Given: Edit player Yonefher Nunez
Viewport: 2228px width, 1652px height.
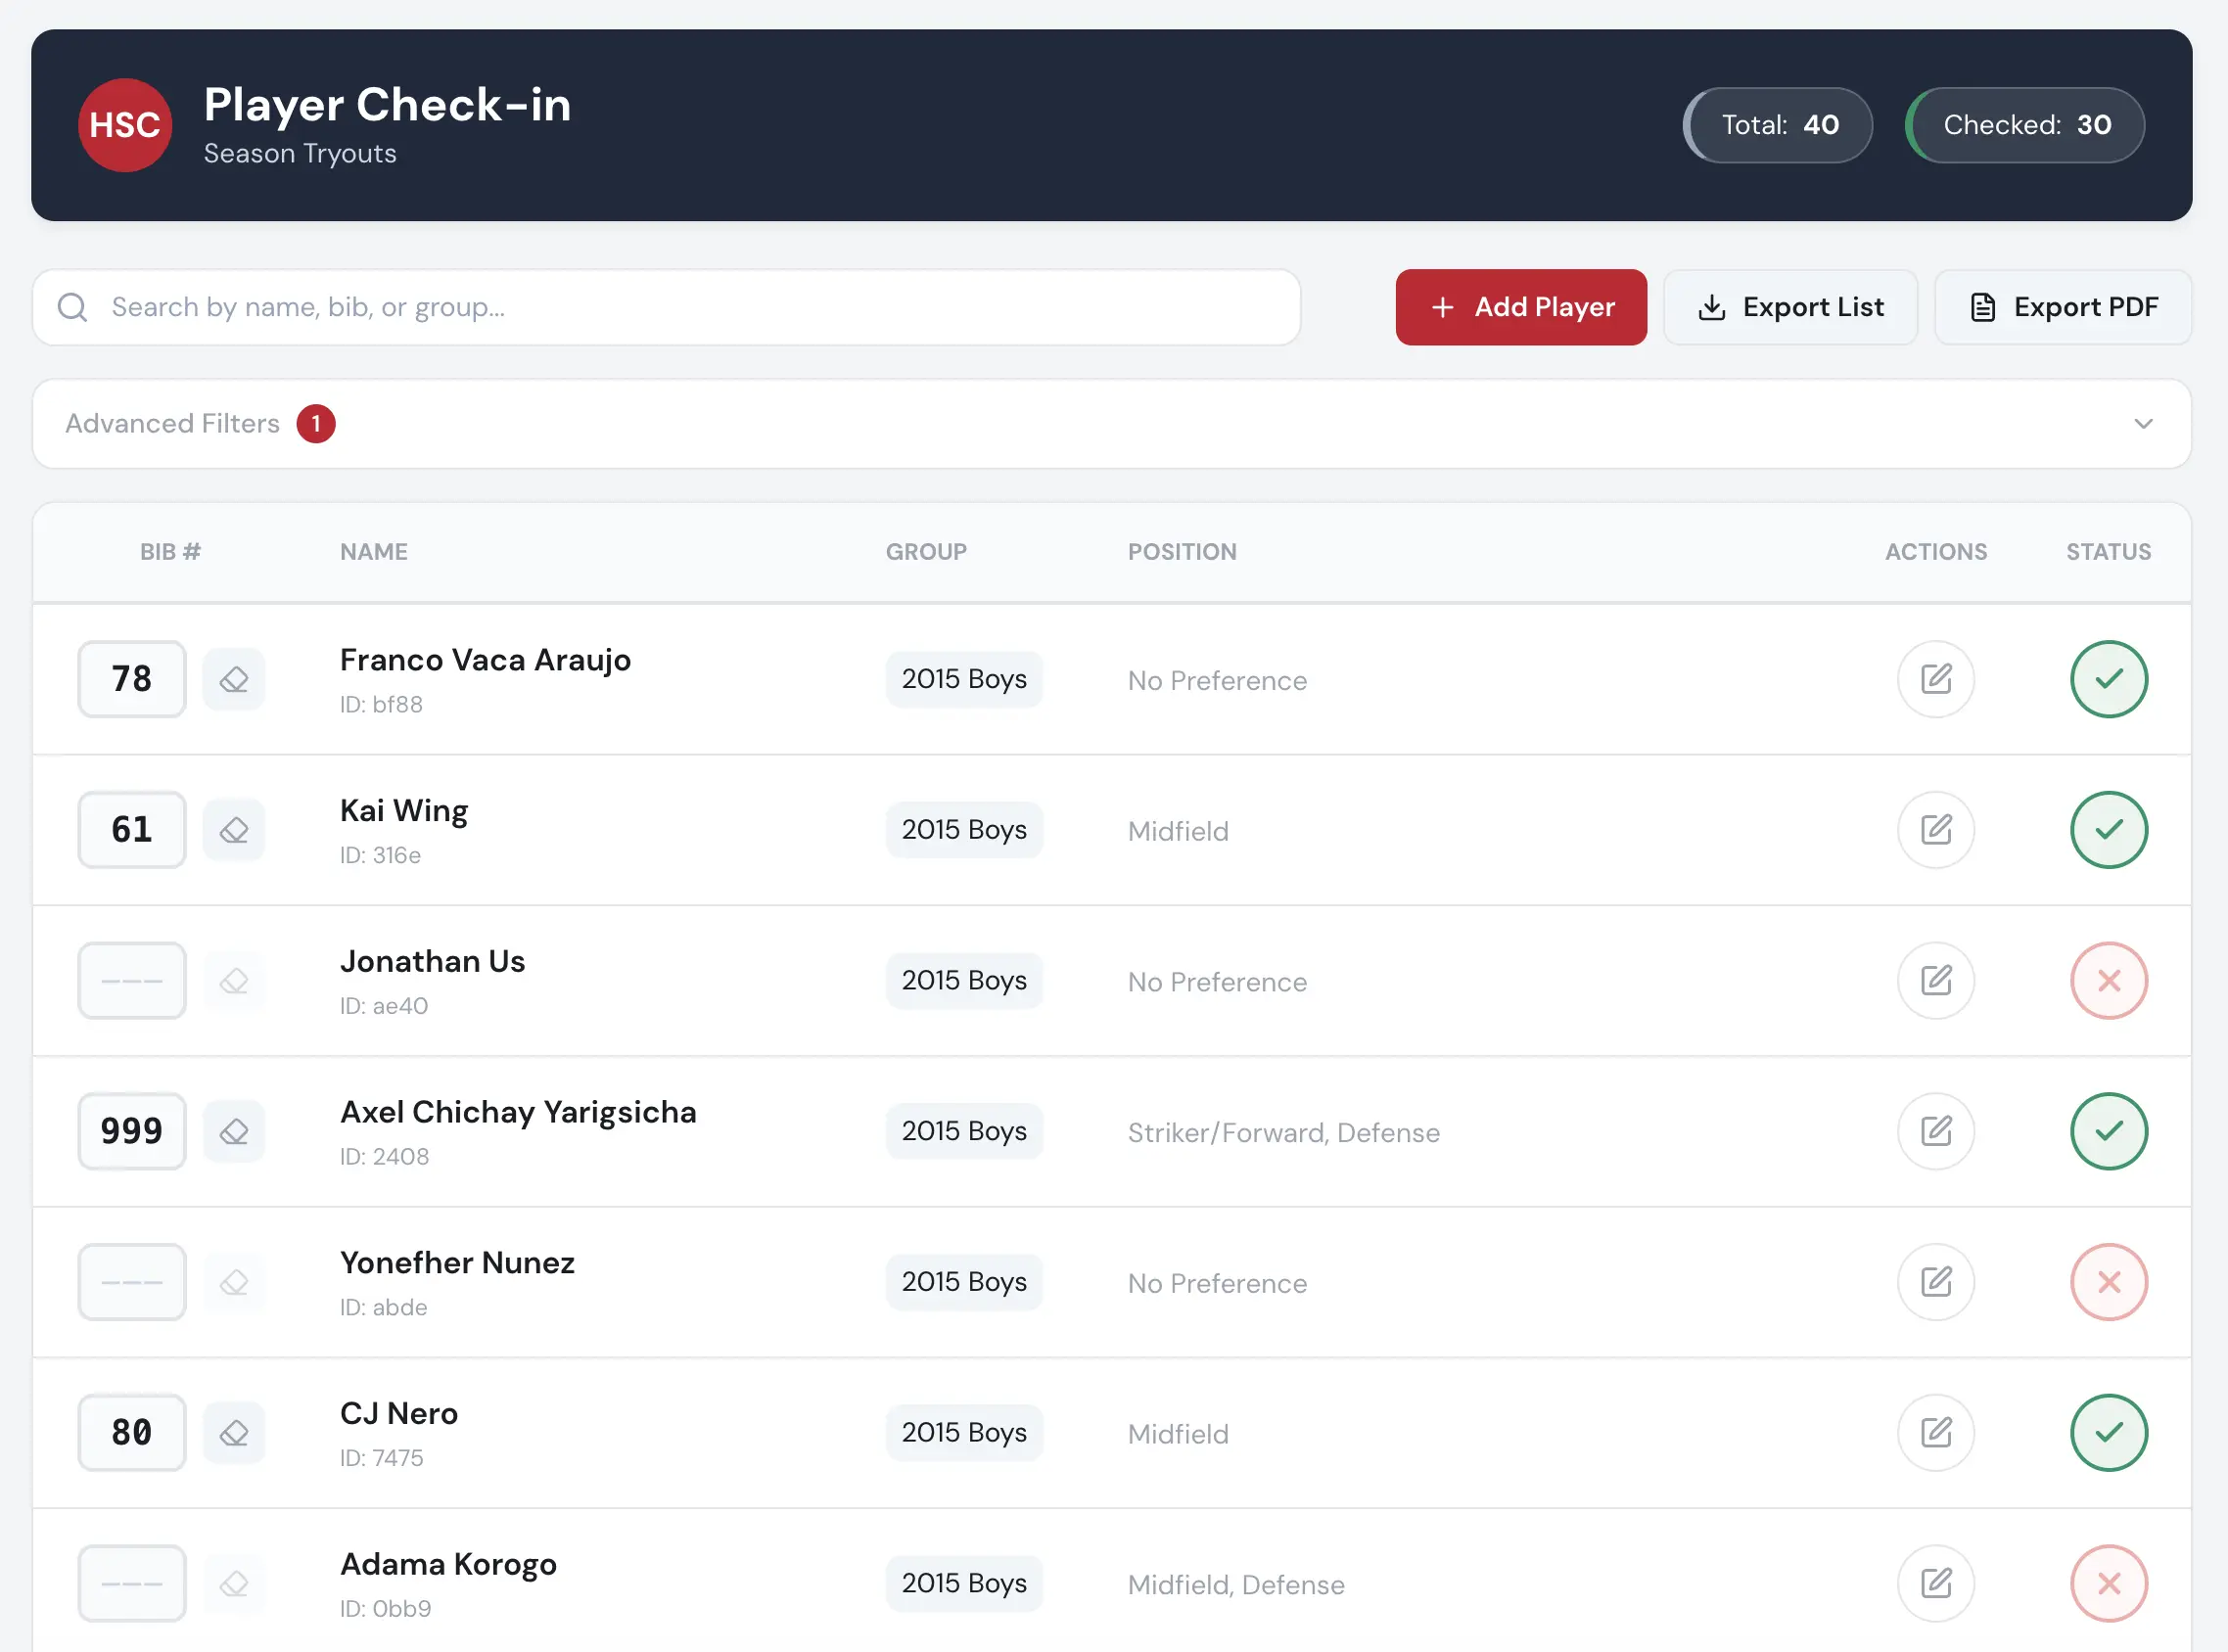Looking at the screenshot, I should point(1936,1282).
